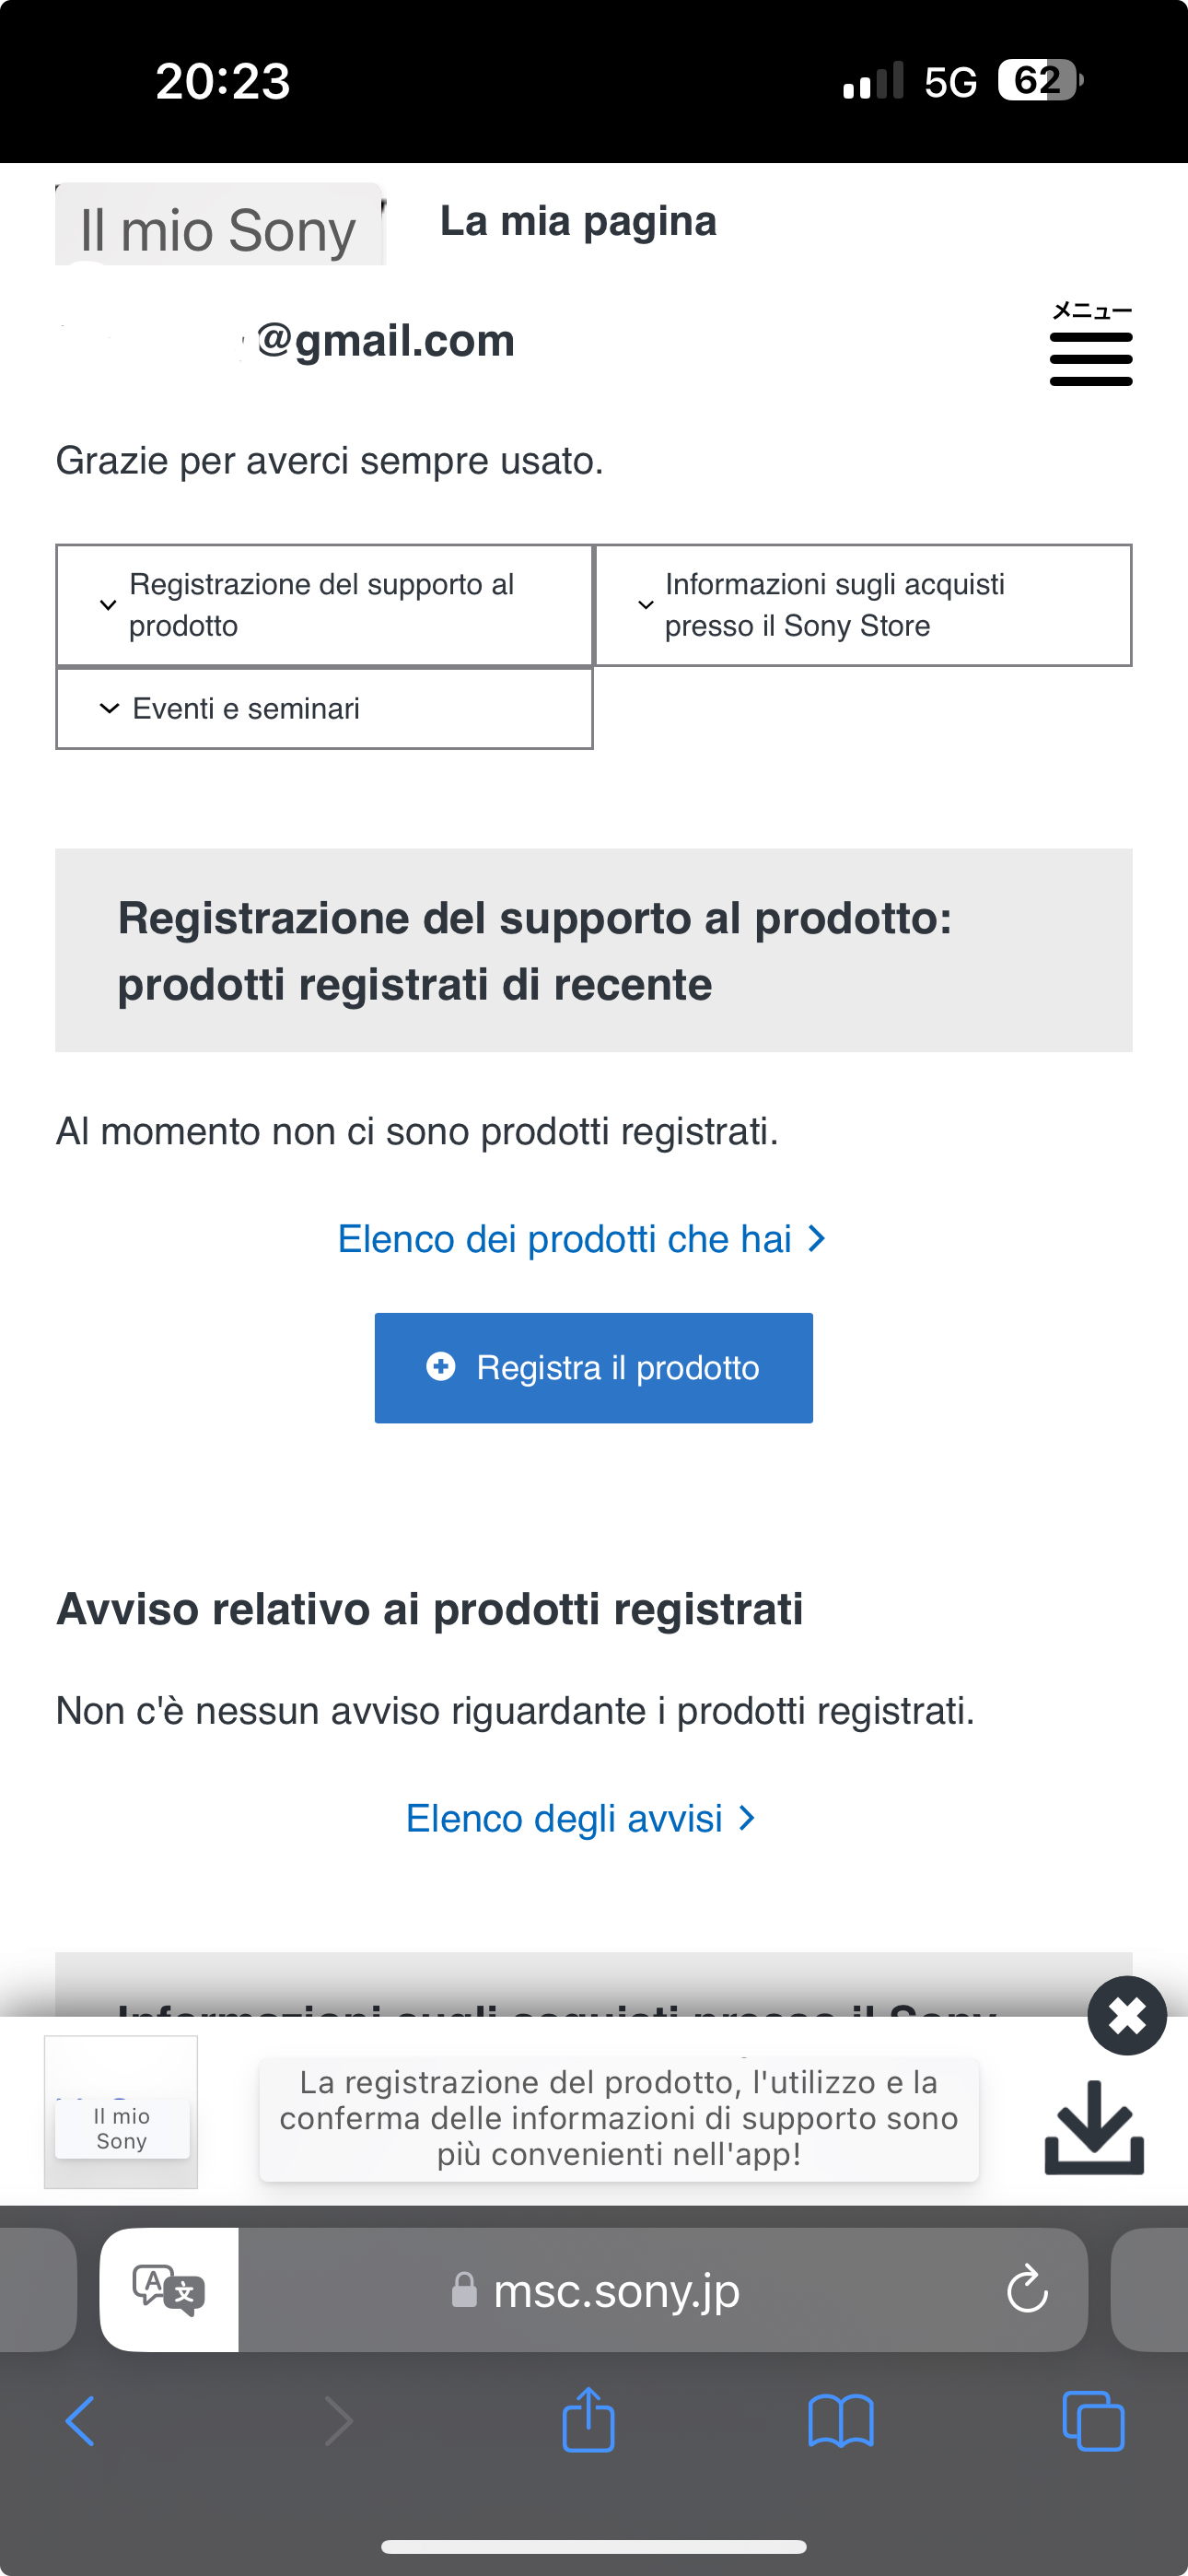Expand Registrazione del supporto al prodotto

(x=324, y=605)
